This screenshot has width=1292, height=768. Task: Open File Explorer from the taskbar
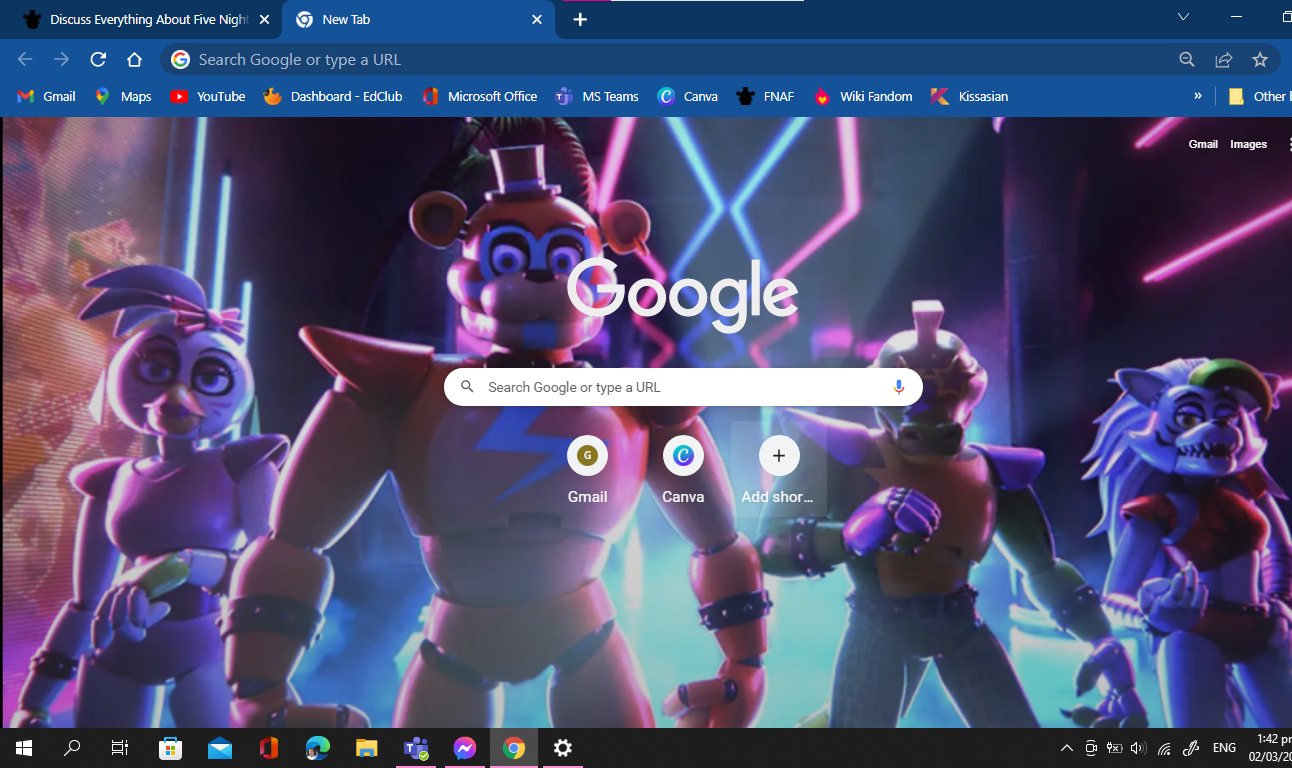(366, 748)
